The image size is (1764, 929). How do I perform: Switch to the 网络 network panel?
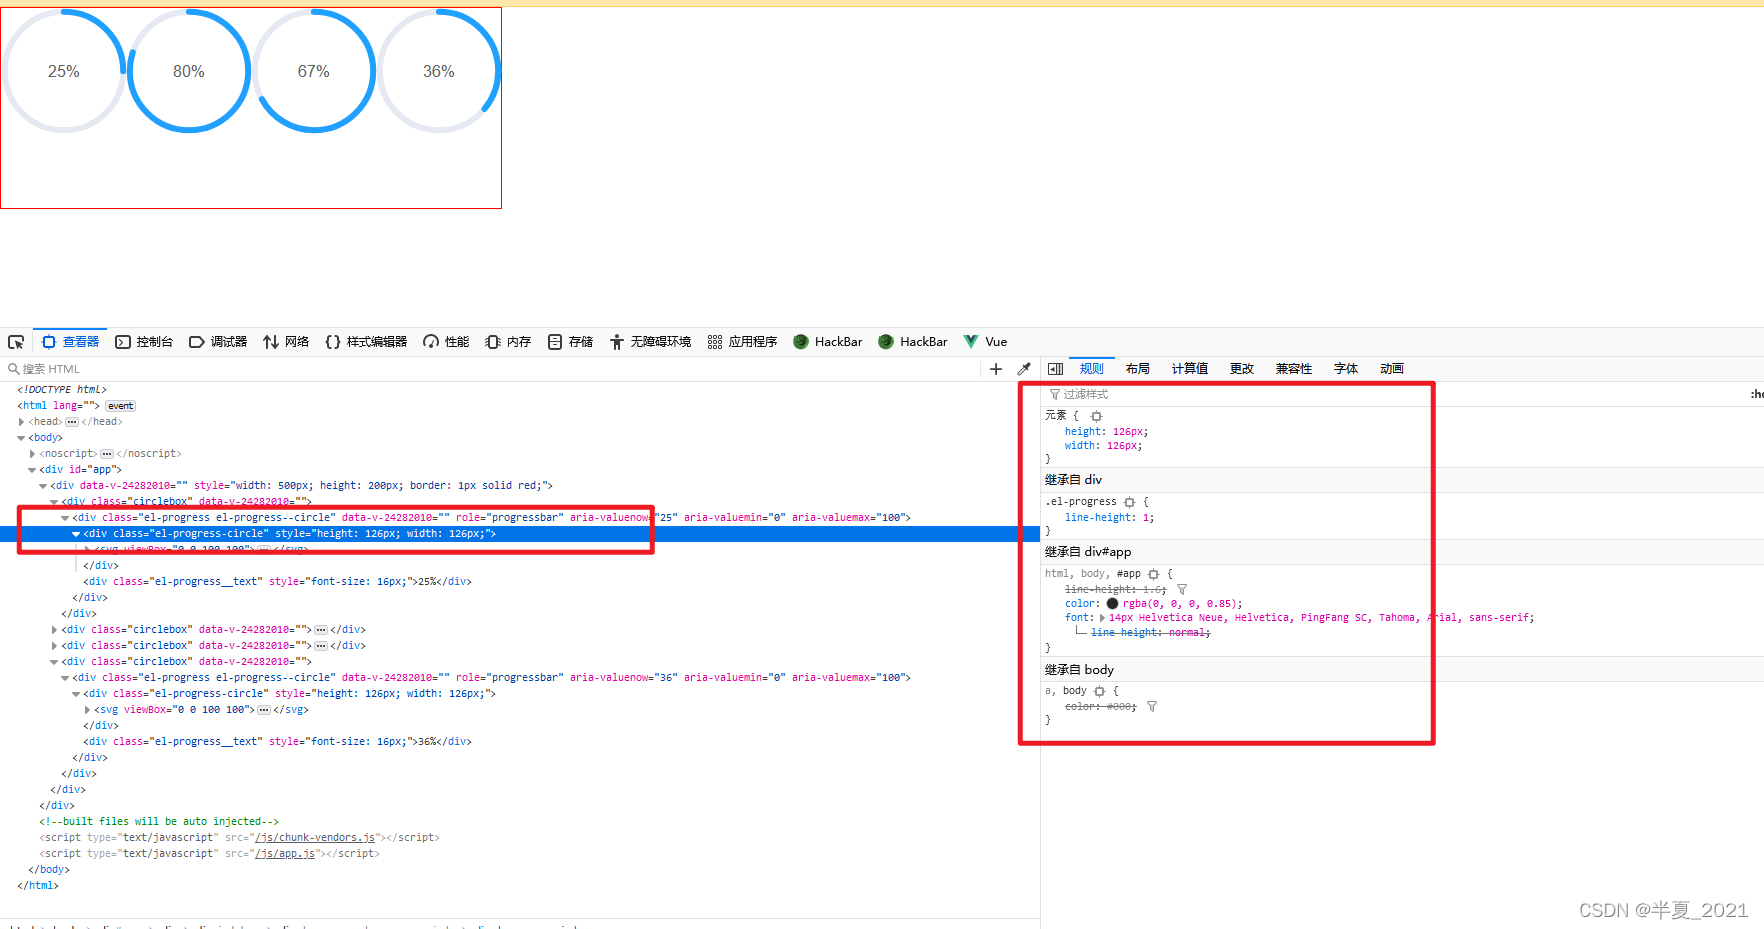[286, 342]
